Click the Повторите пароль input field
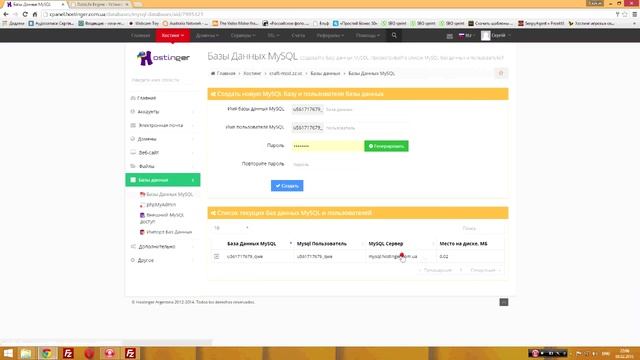This screenshot has width=640, height=360. 328,164
